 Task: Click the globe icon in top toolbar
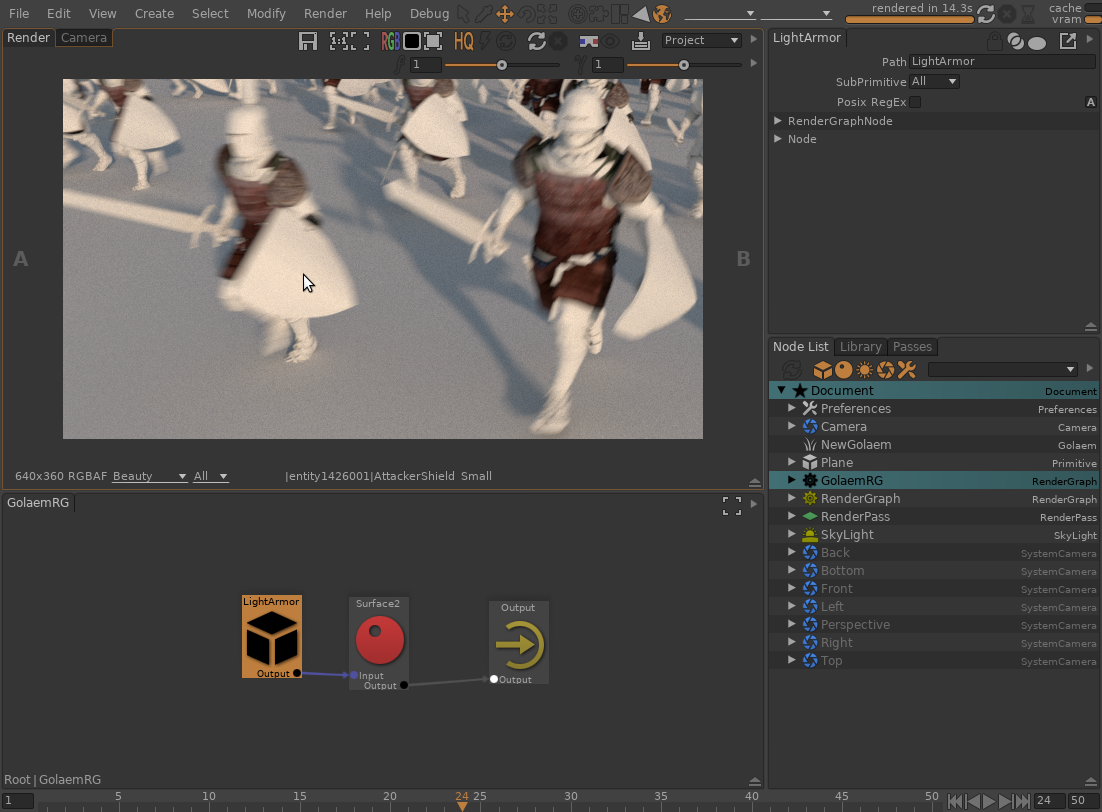click(x=661, y=14)
